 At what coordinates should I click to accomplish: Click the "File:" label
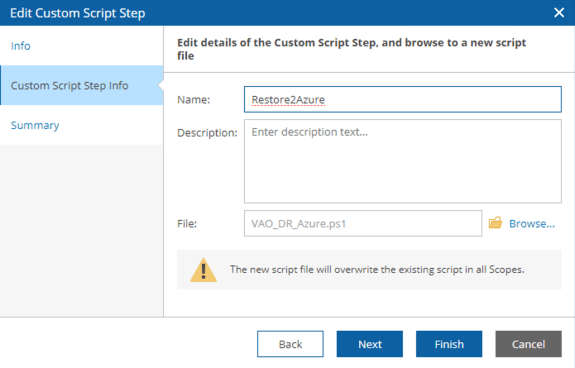pyautogui.click(x=187, y=224)
